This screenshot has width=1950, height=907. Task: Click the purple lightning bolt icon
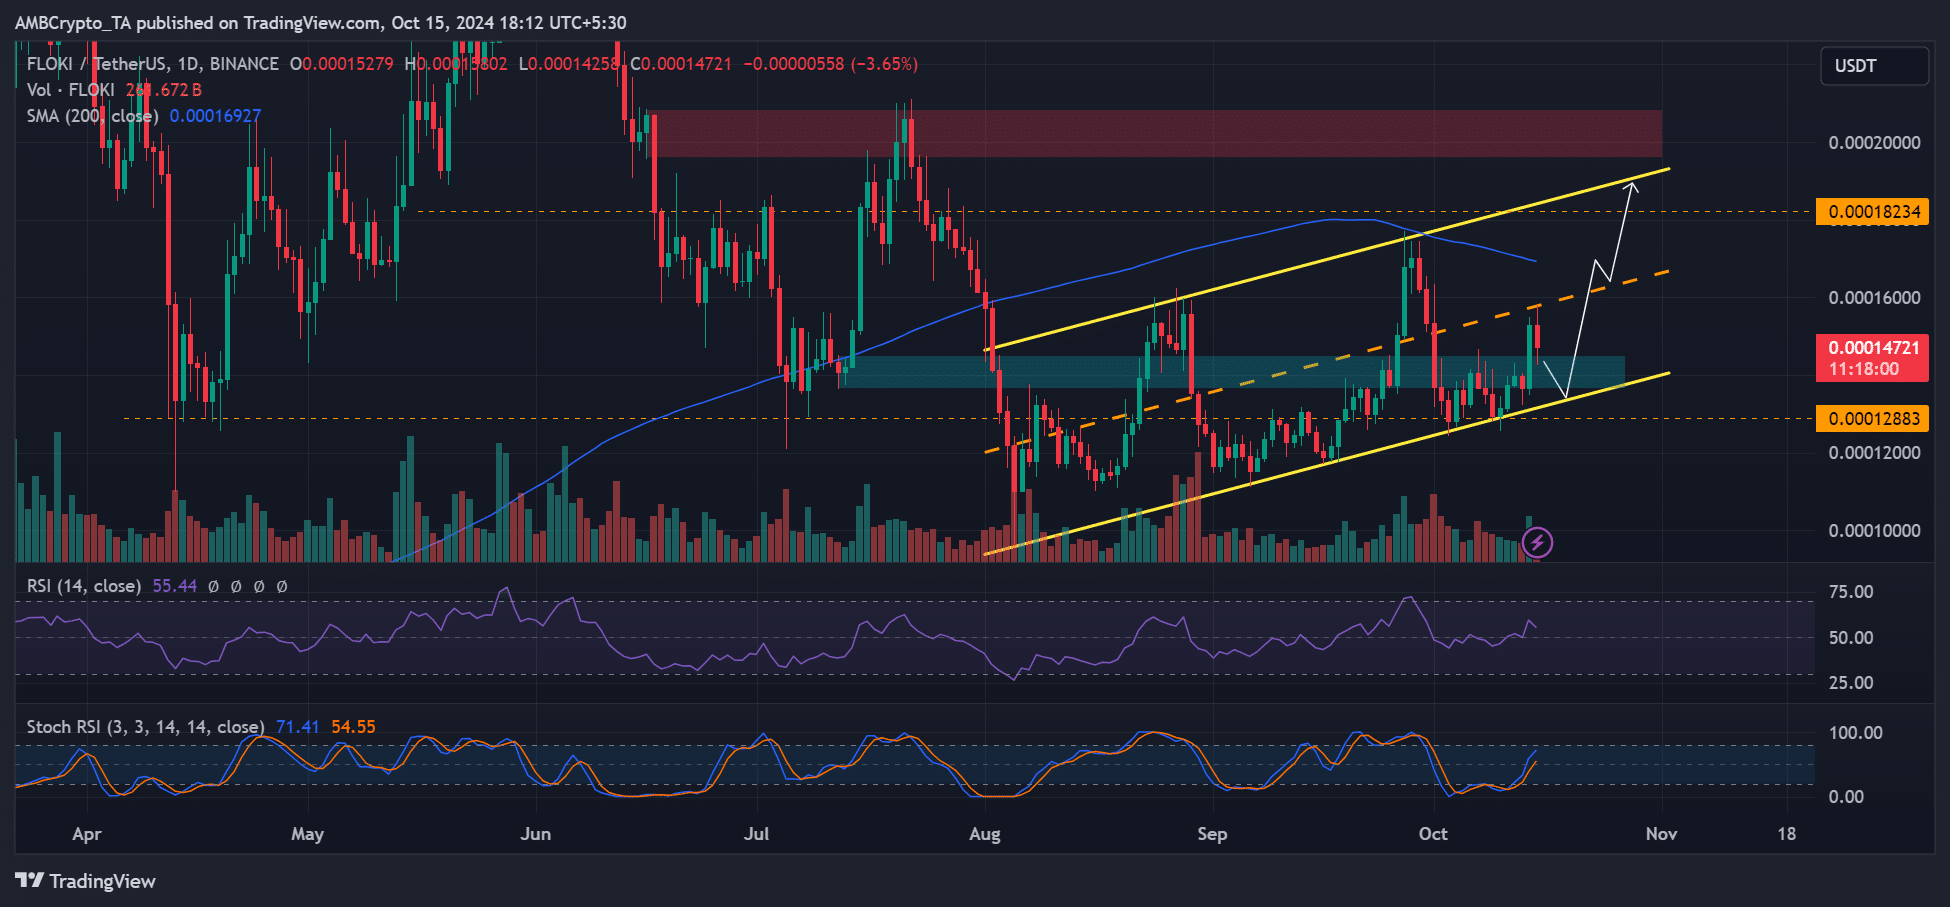(1537, 543)
